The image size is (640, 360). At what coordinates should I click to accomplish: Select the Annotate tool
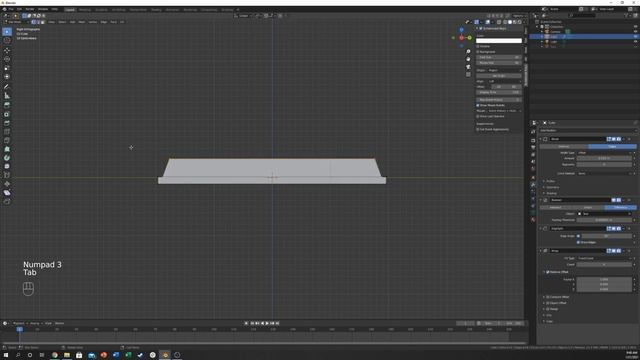pyautogui.click(x=7, y=87)
